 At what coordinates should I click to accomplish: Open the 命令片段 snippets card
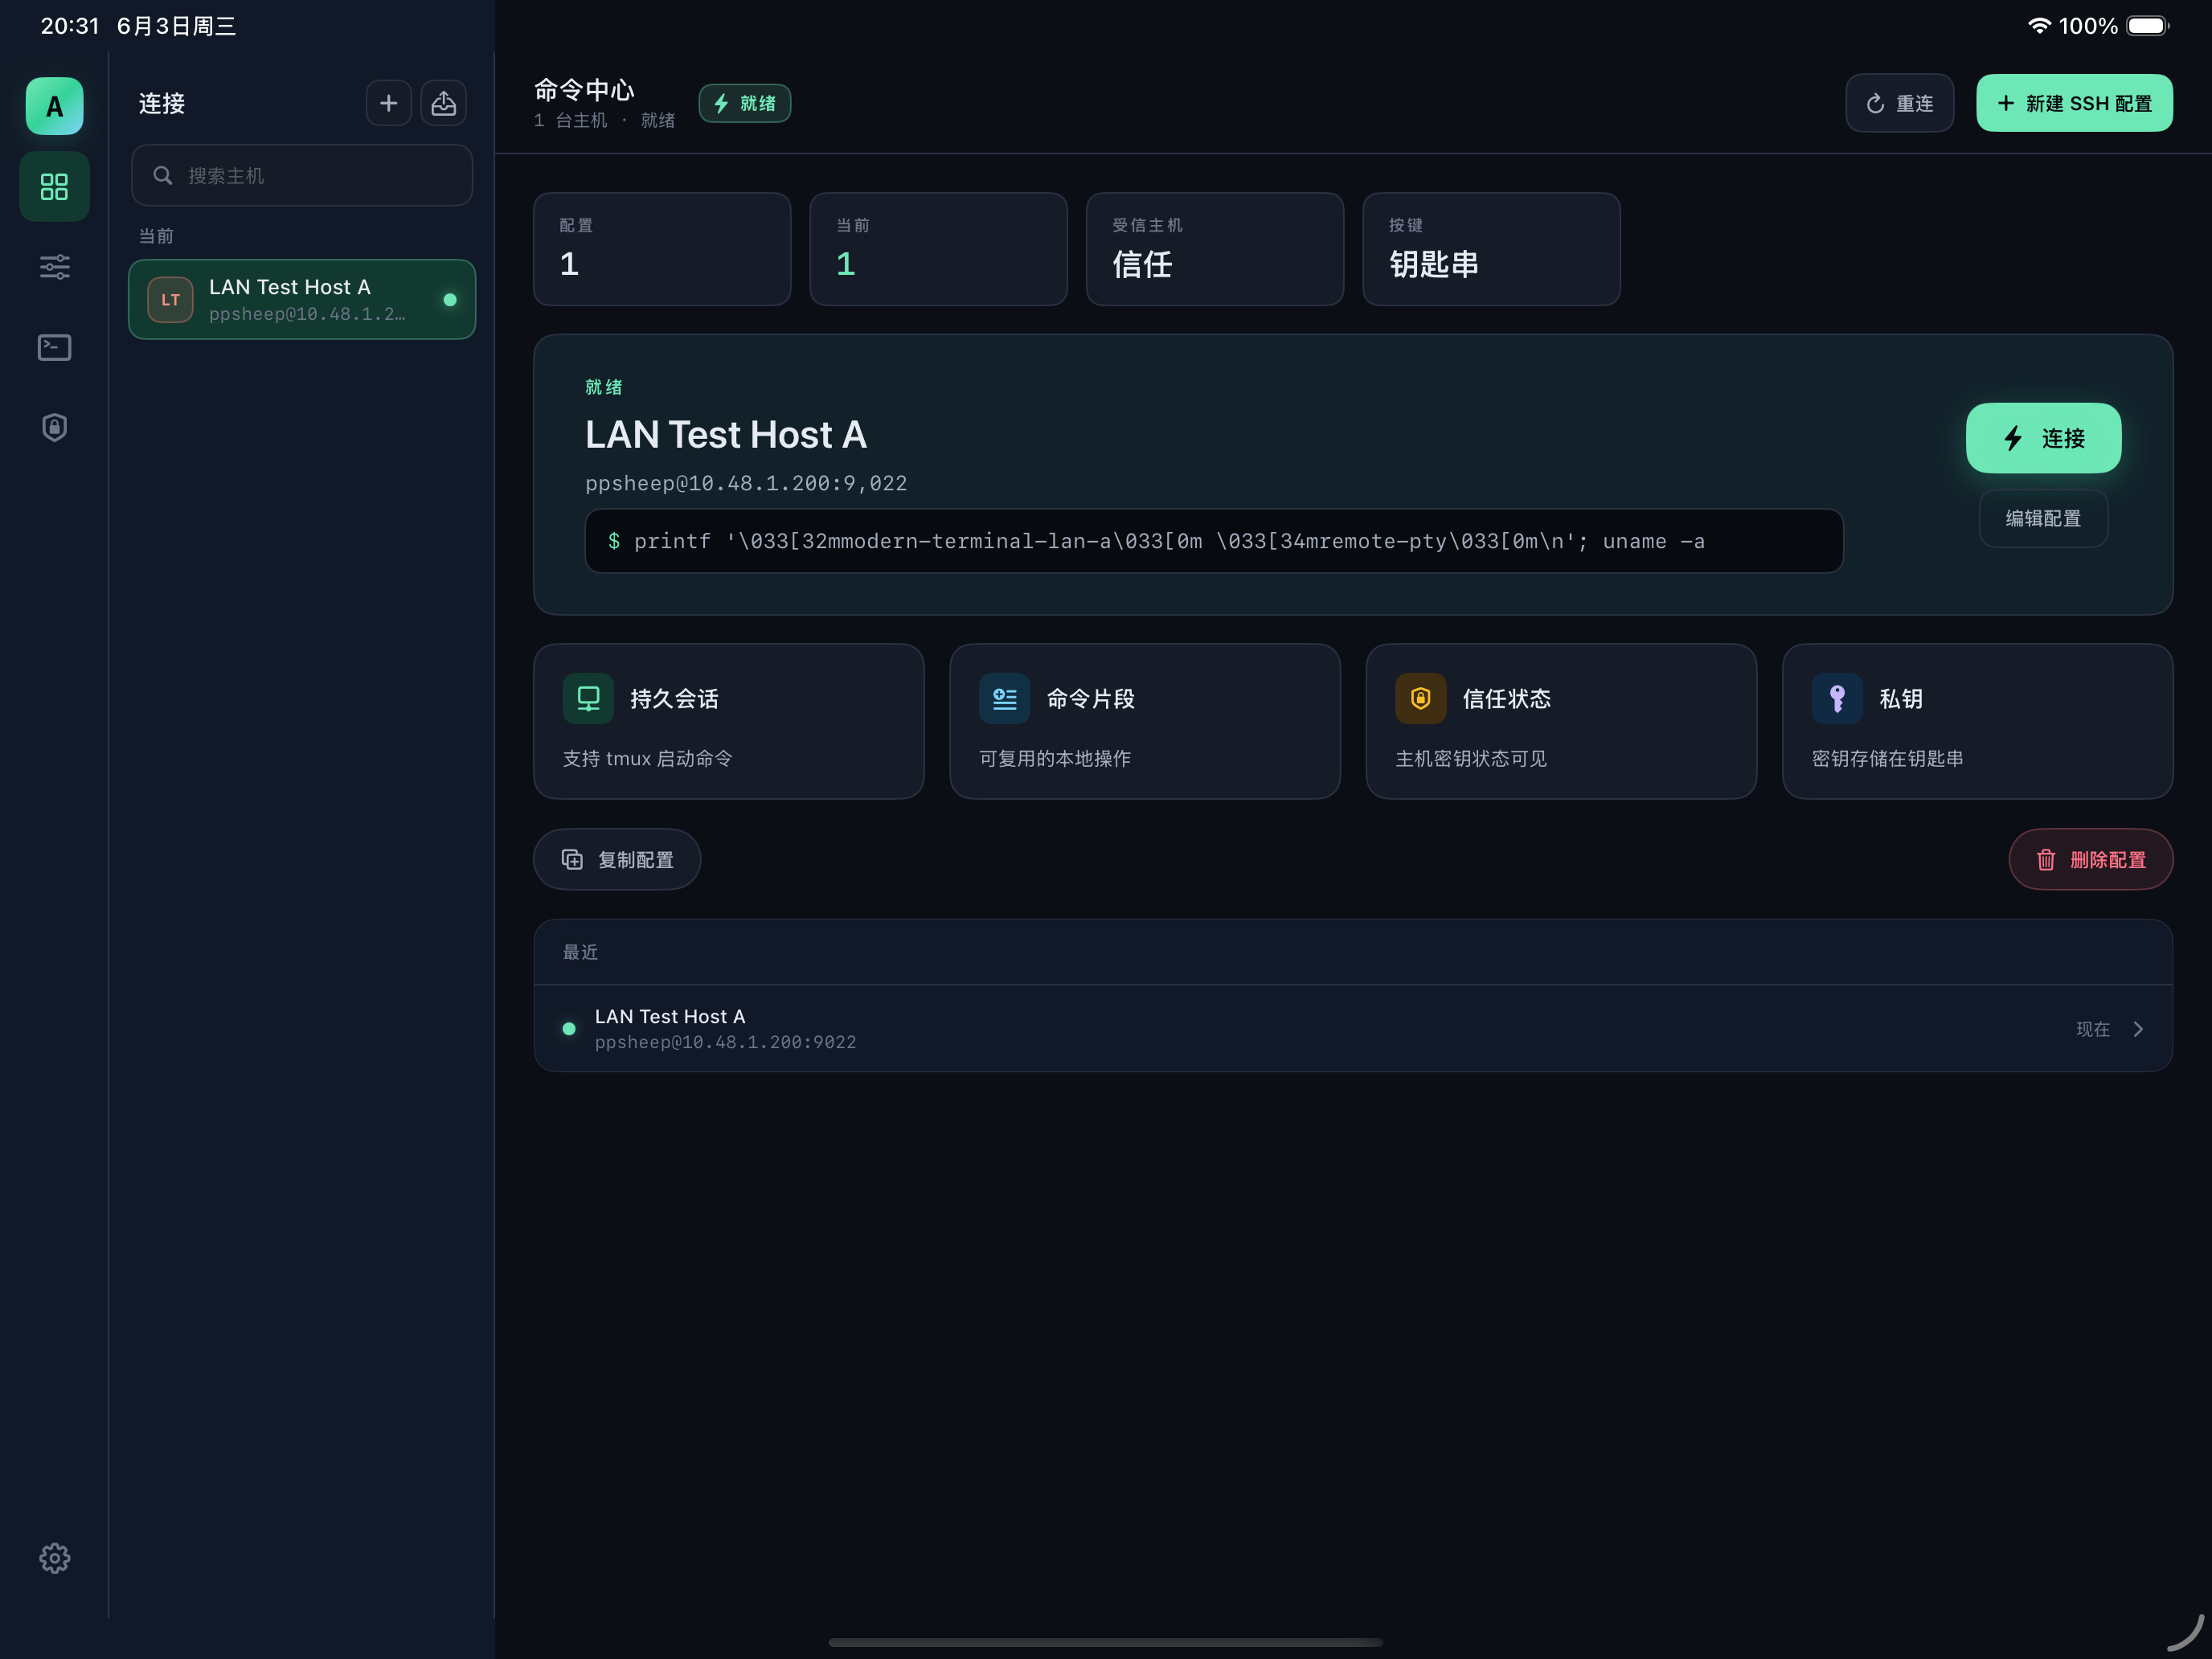coord(1145,722)
